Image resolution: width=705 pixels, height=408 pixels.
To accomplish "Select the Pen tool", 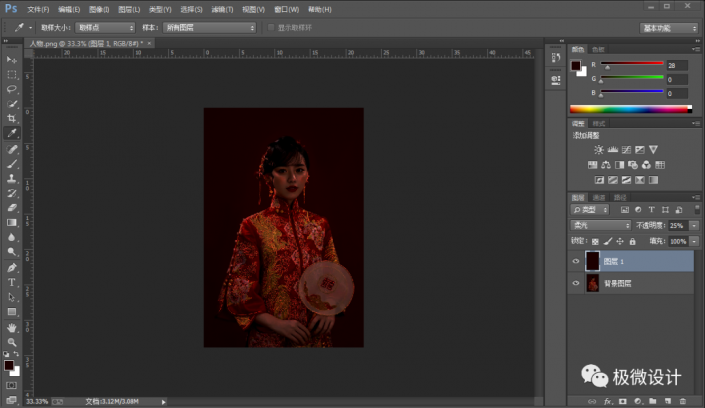I will [12, 268].
